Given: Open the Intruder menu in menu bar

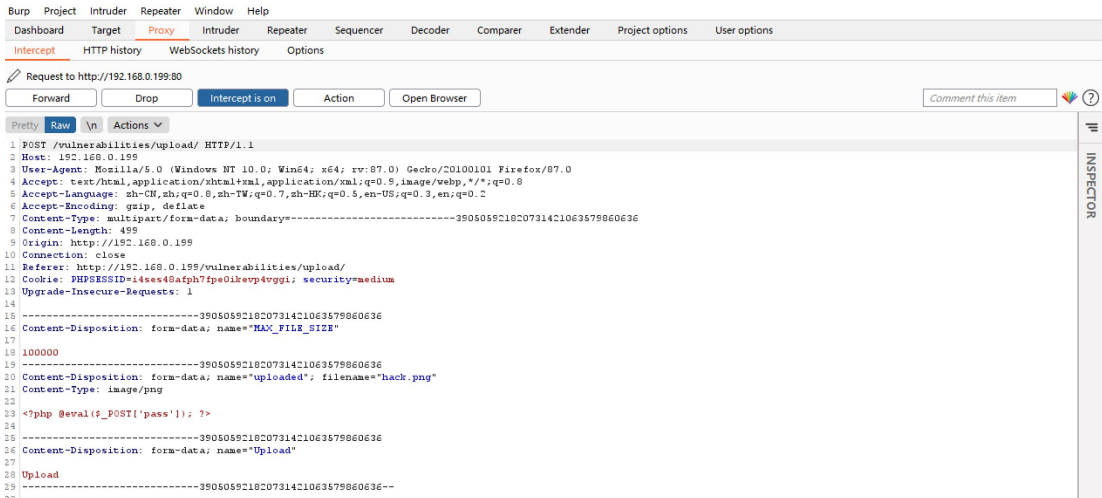Looking at the screenshot, I should (x=108, y=11).
